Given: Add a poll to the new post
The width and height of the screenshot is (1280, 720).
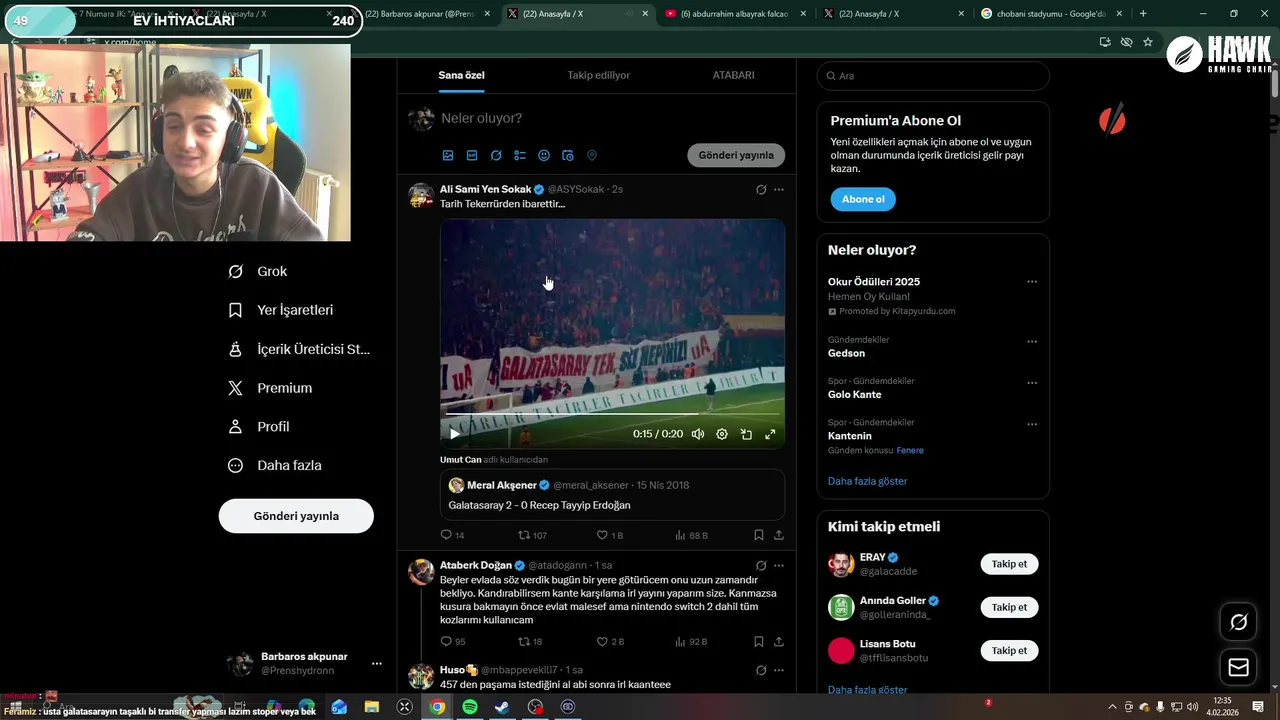Looking at the screenshot, I should click(x=520, y=155).
